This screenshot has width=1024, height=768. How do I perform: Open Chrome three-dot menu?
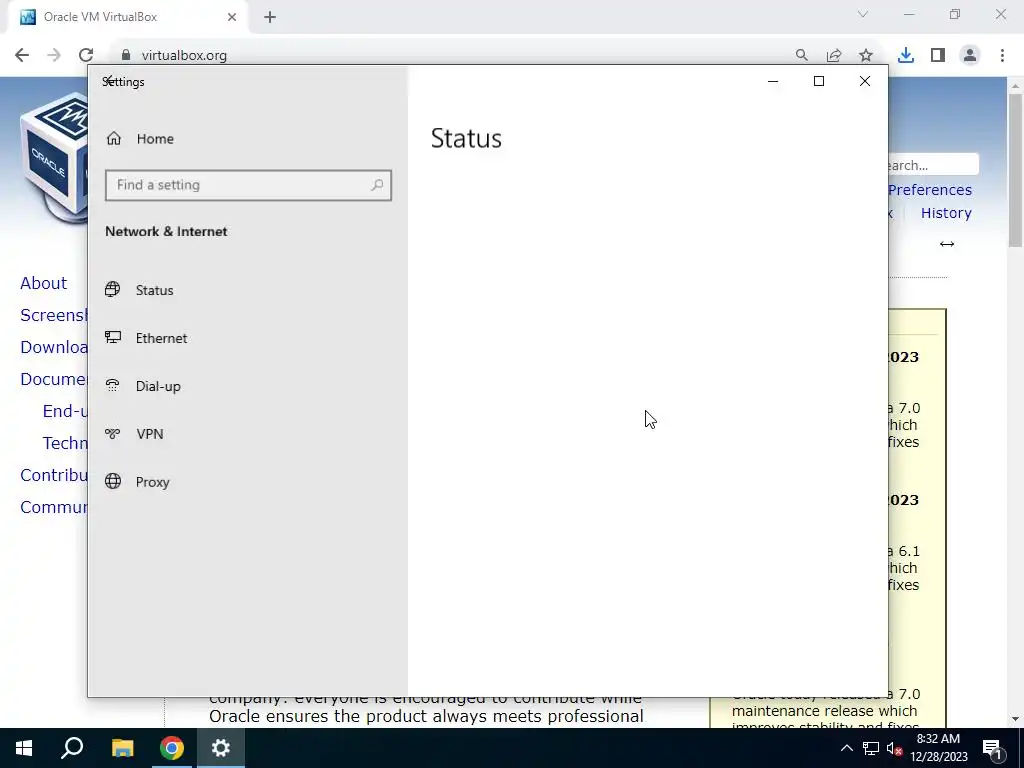coord(1002,55)
